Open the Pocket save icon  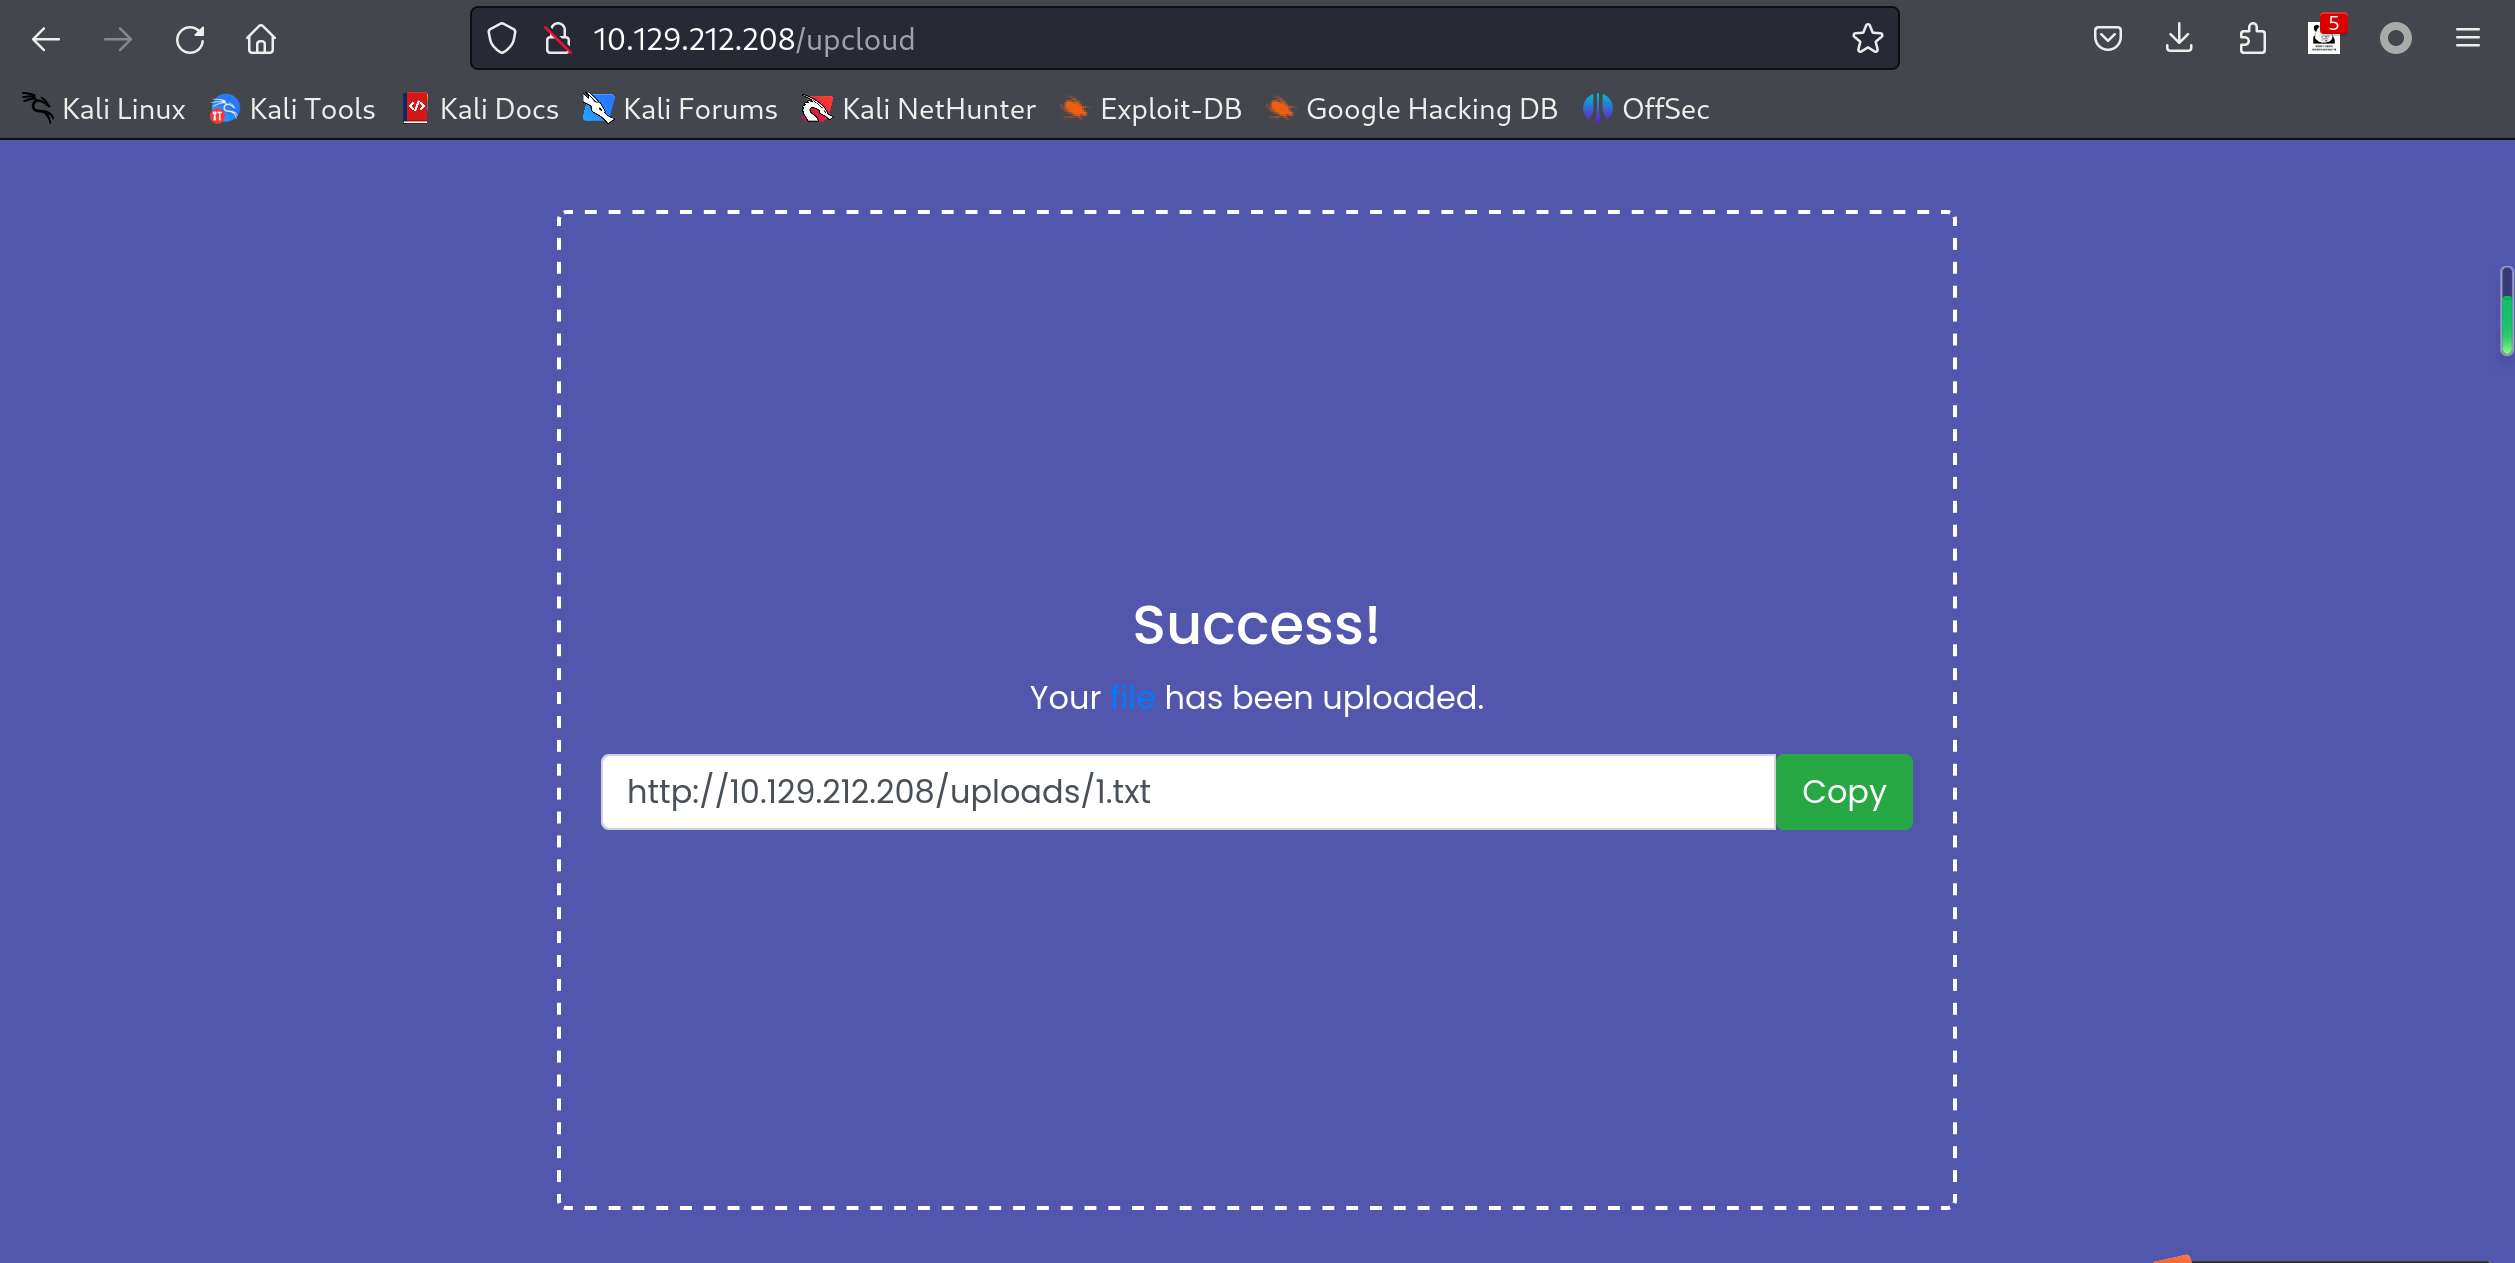click(2107, 39)
